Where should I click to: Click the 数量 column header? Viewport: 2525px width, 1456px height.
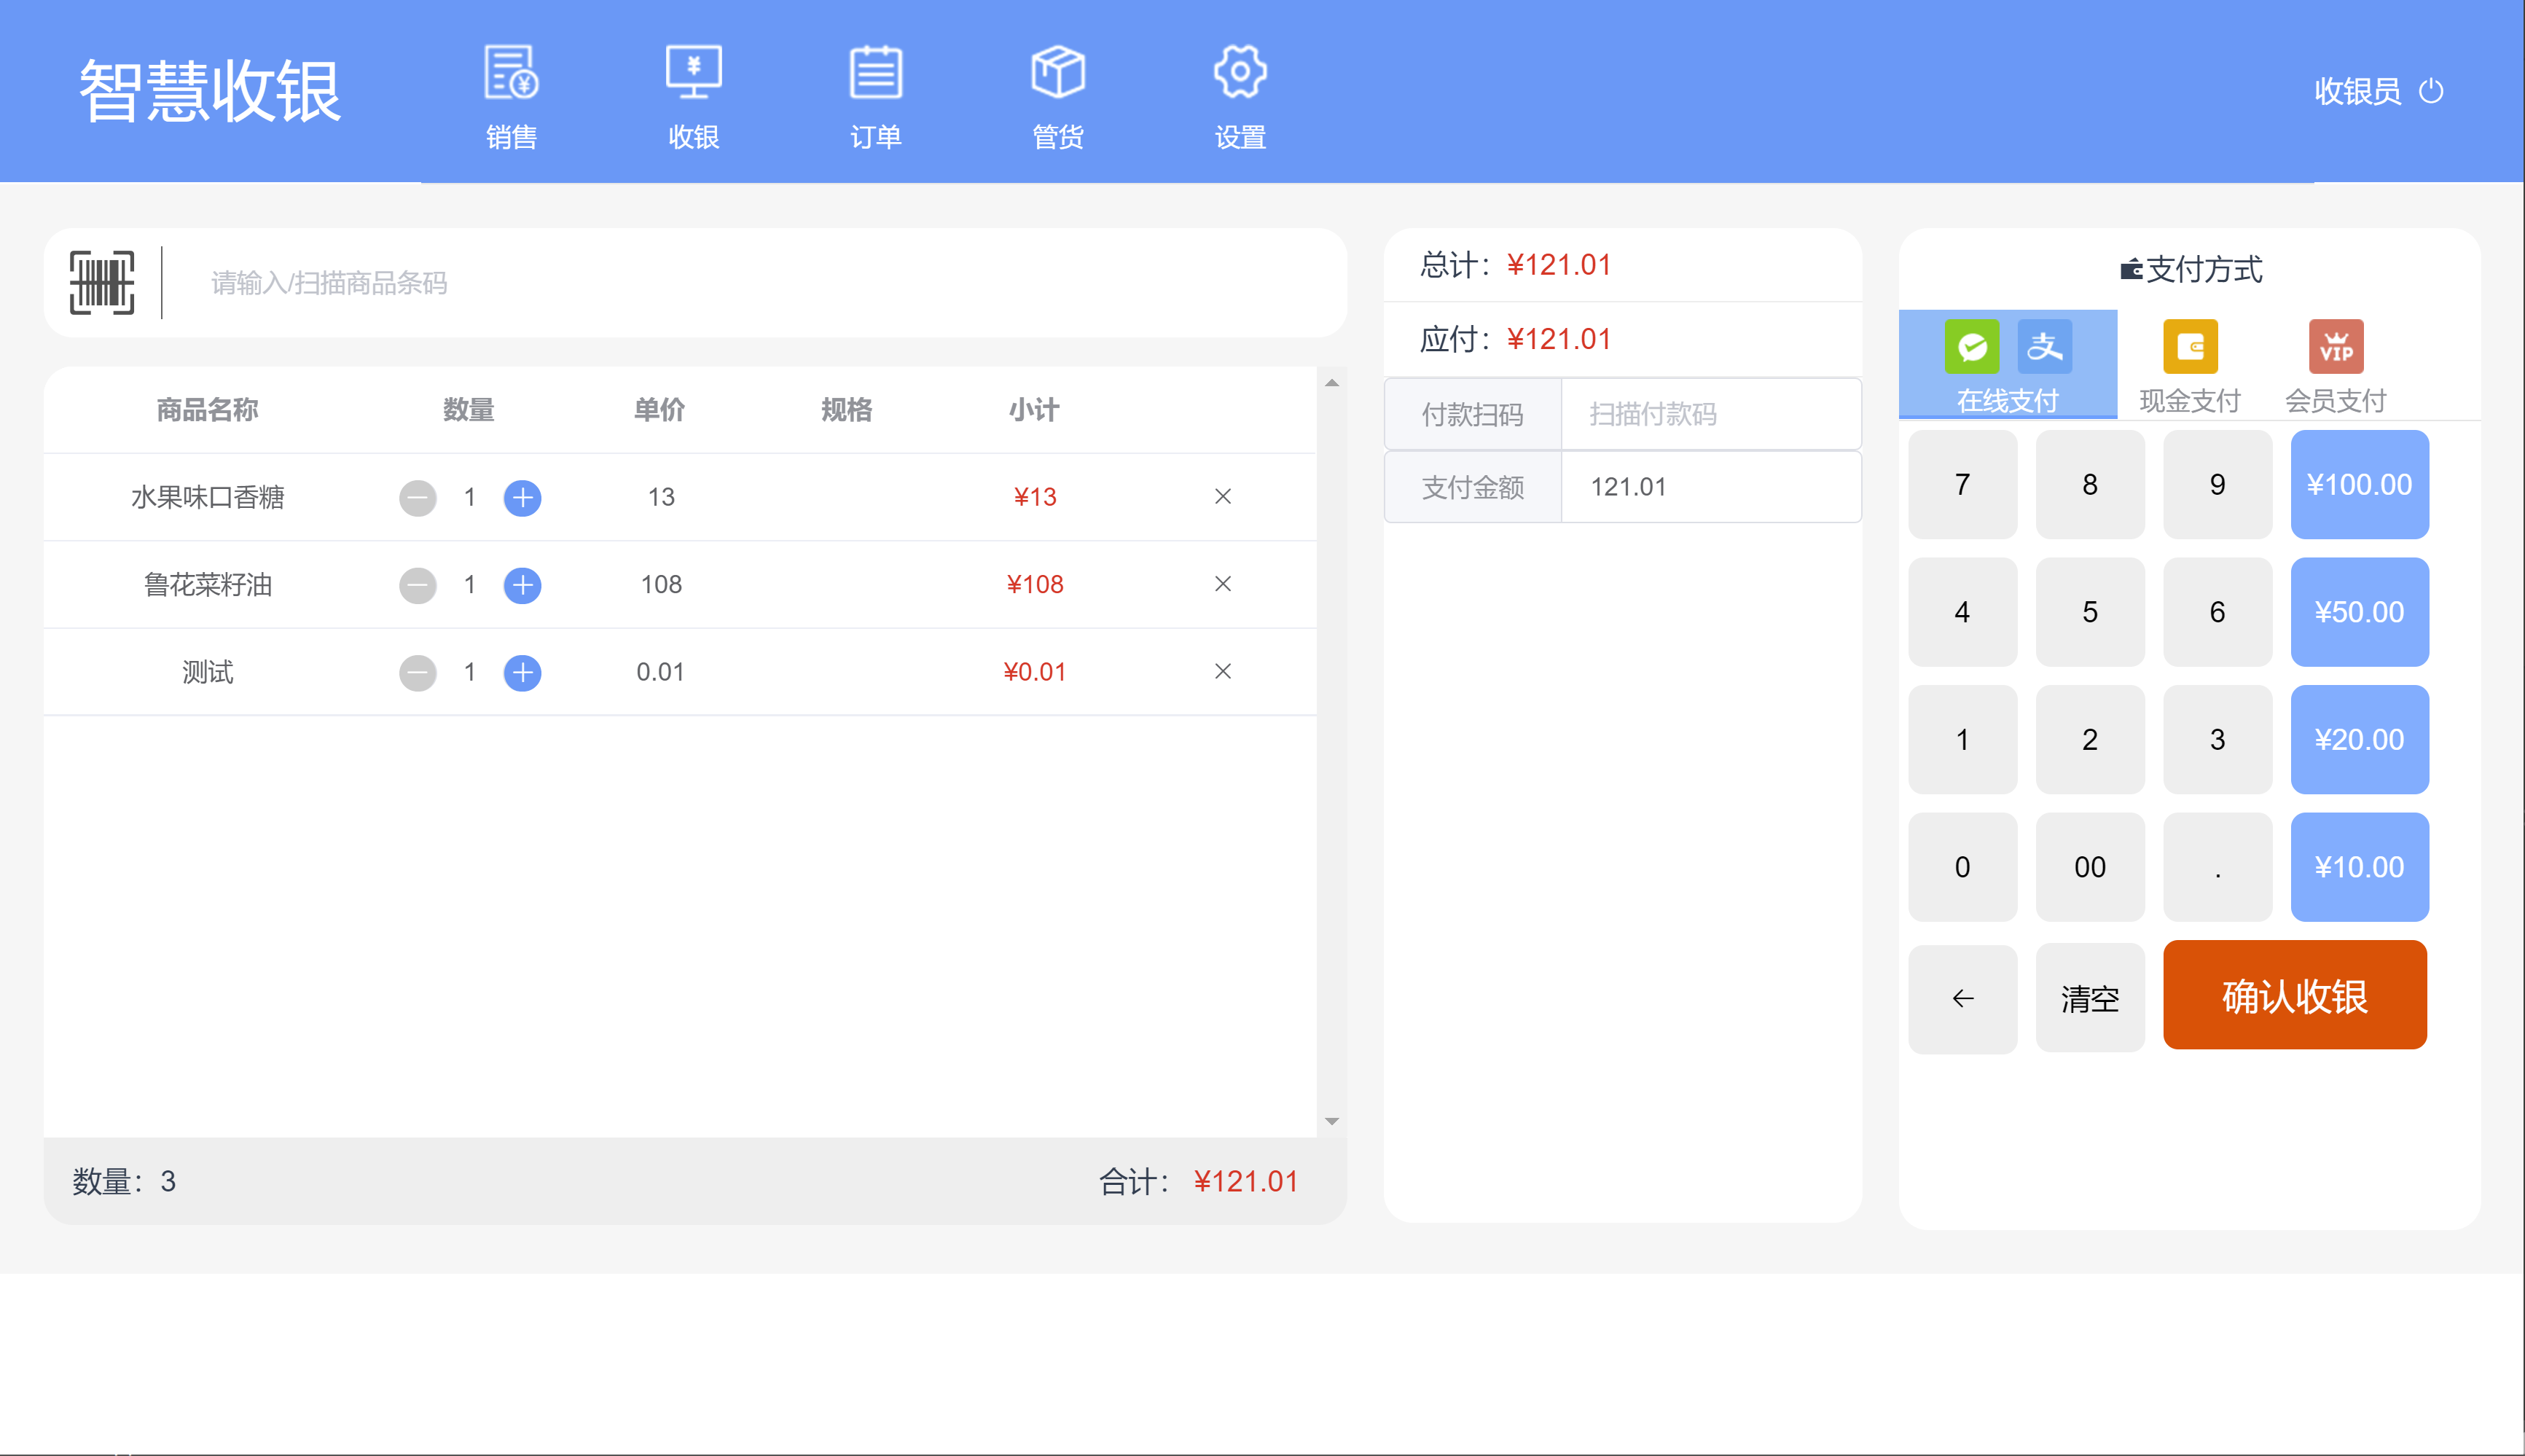pos(469,409)
